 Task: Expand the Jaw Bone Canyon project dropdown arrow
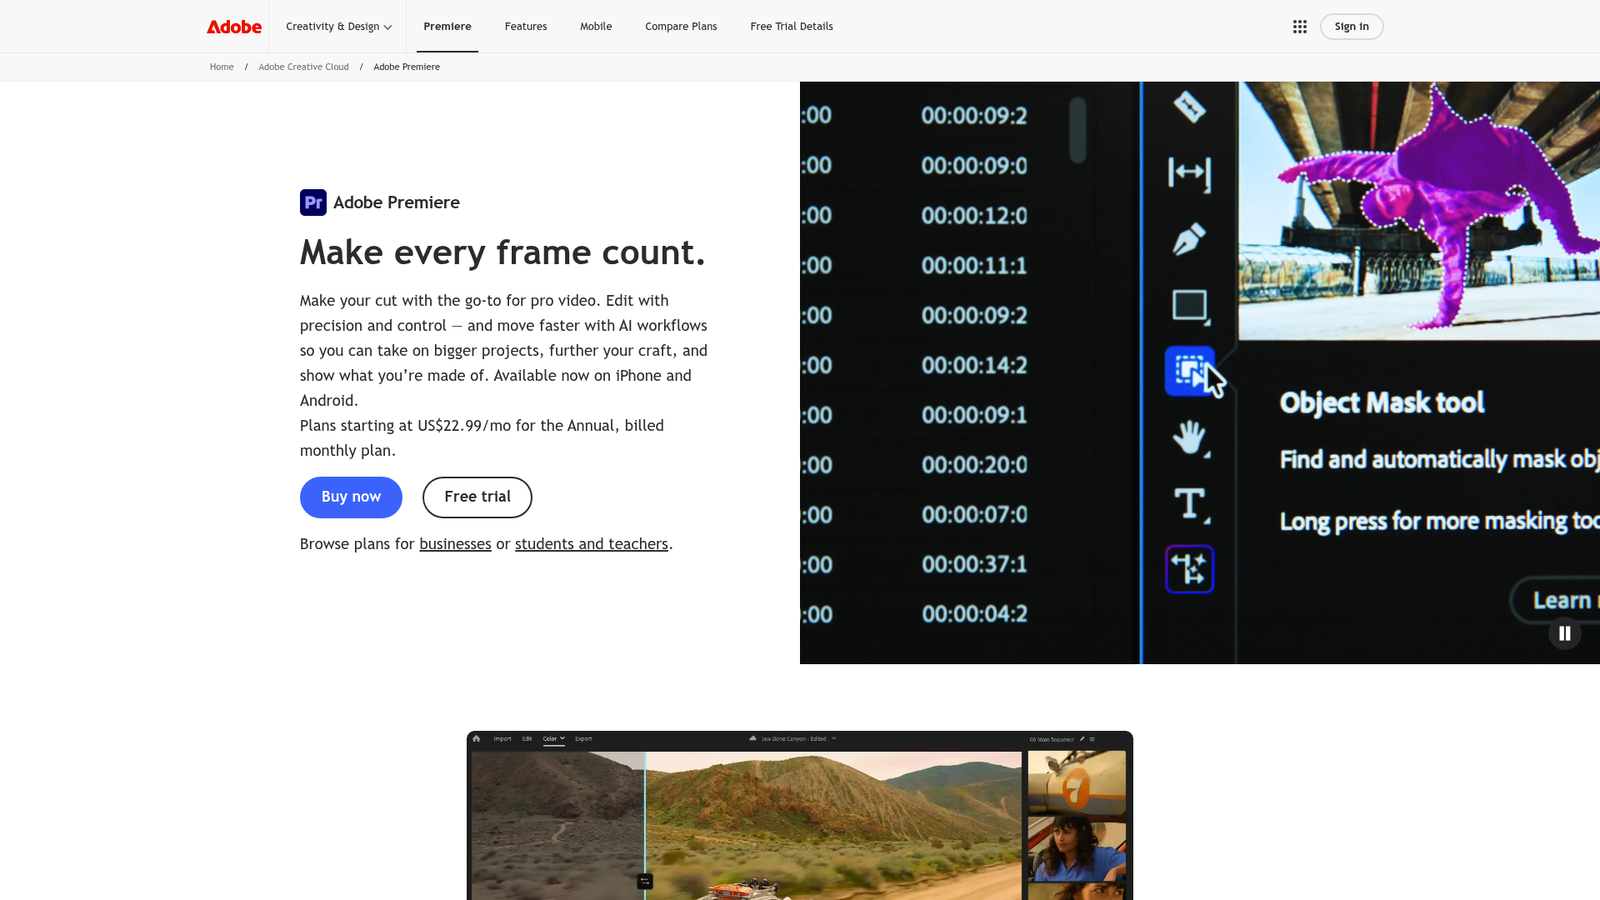[834, 738]
